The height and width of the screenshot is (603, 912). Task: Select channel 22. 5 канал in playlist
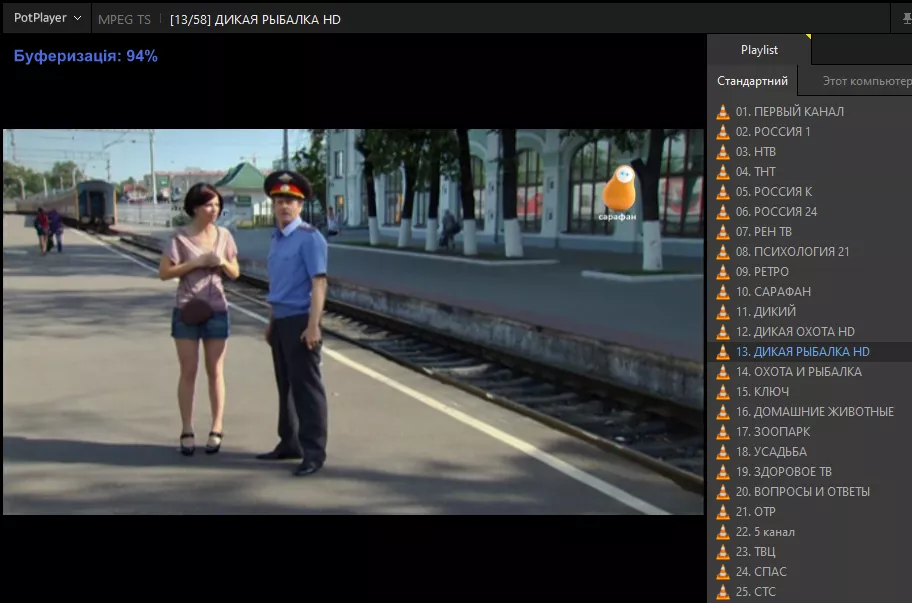pyautogui.click(x=810, y=532)
